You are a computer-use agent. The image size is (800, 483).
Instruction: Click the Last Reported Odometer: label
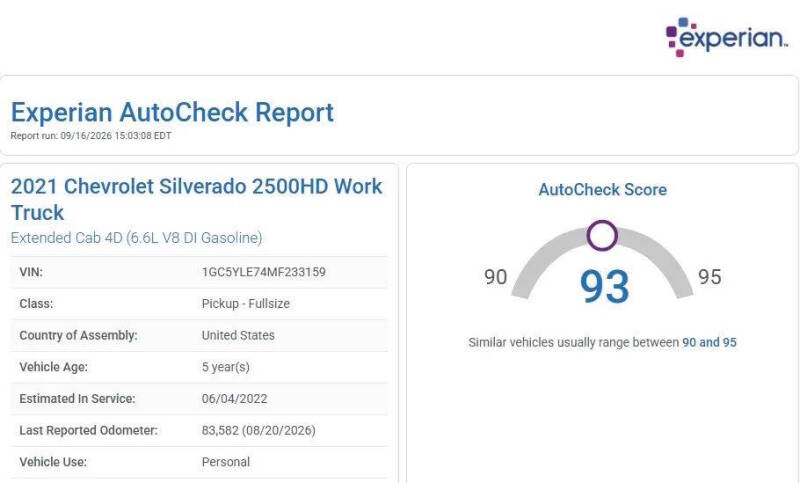[x=89, y=430]
